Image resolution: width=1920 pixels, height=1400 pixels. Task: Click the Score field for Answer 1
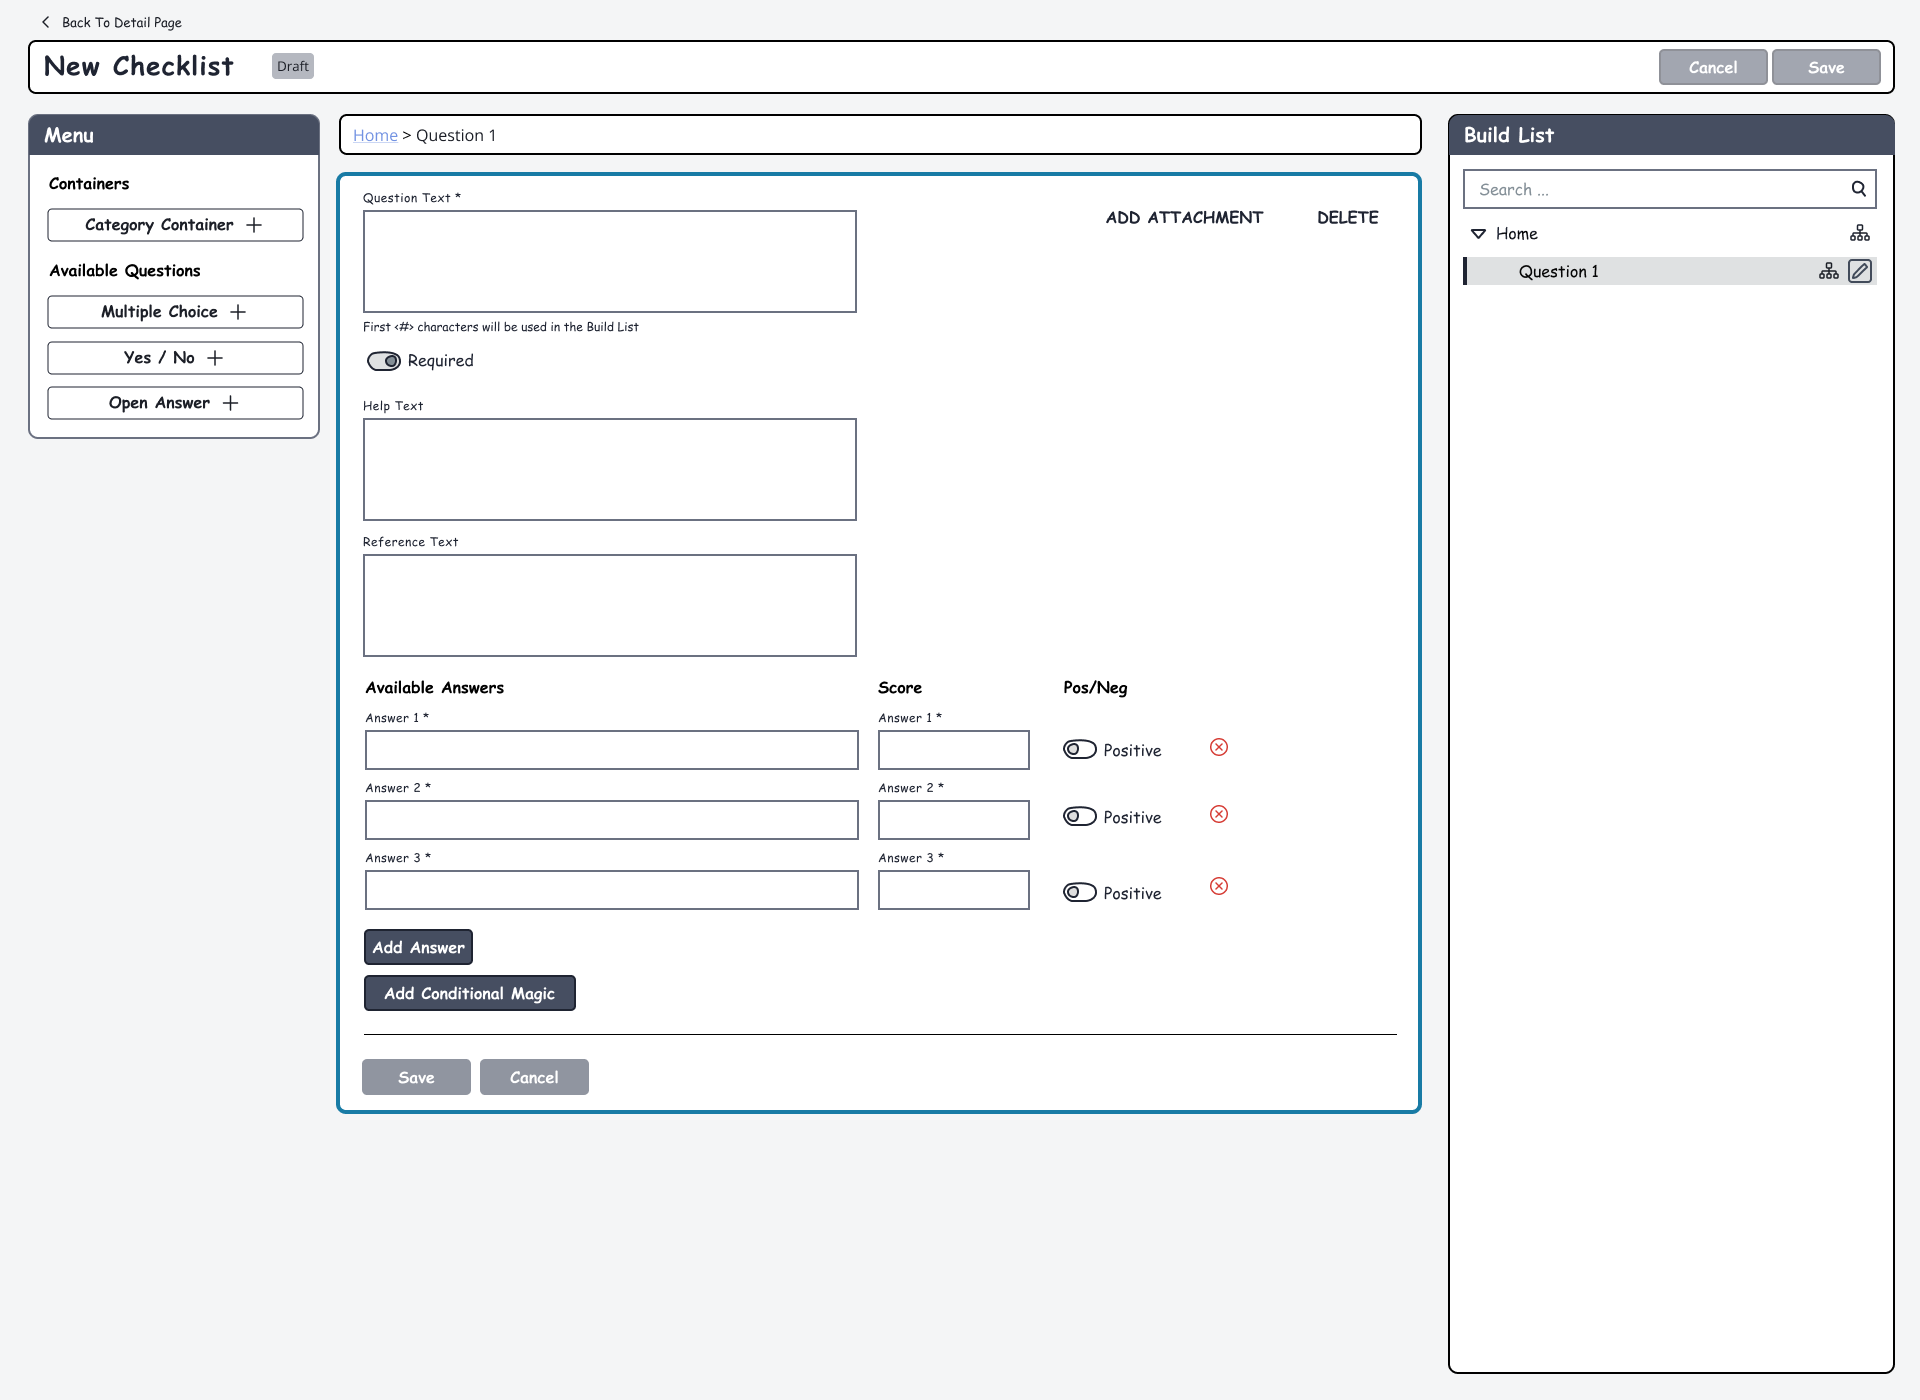point(954,750)
